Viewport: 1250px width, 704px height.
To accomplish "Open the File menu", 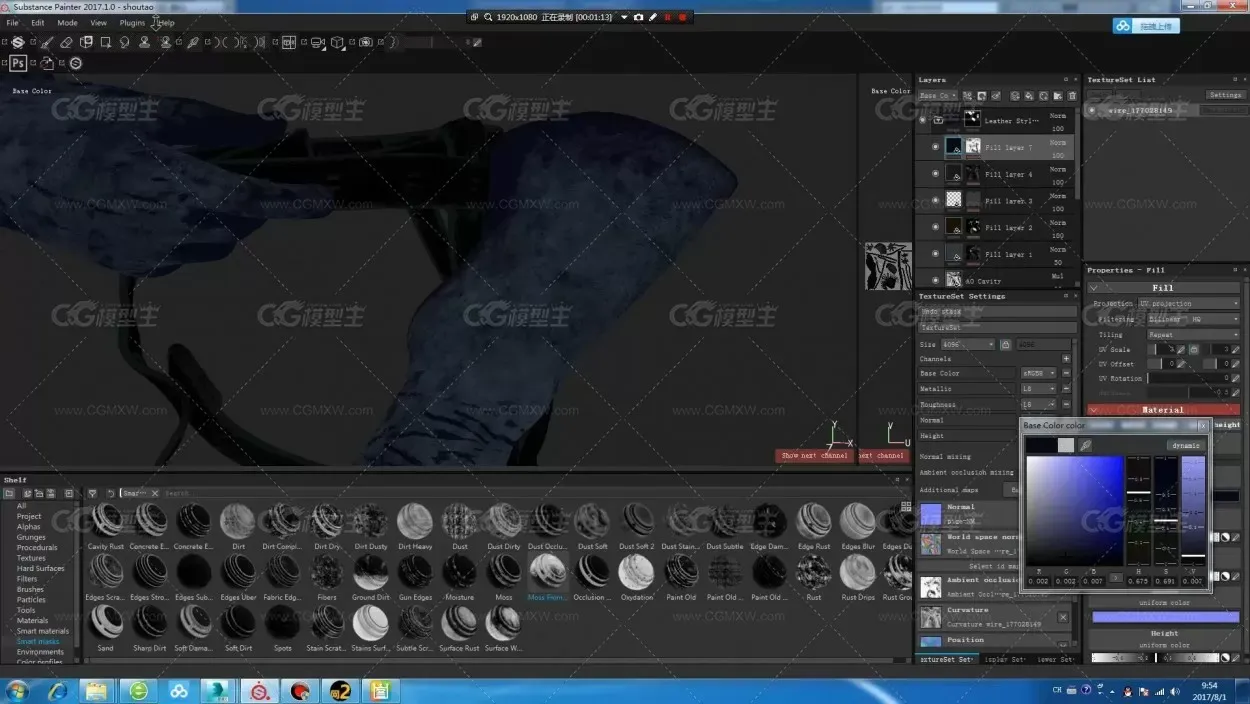I will click(x=12, y=22).
